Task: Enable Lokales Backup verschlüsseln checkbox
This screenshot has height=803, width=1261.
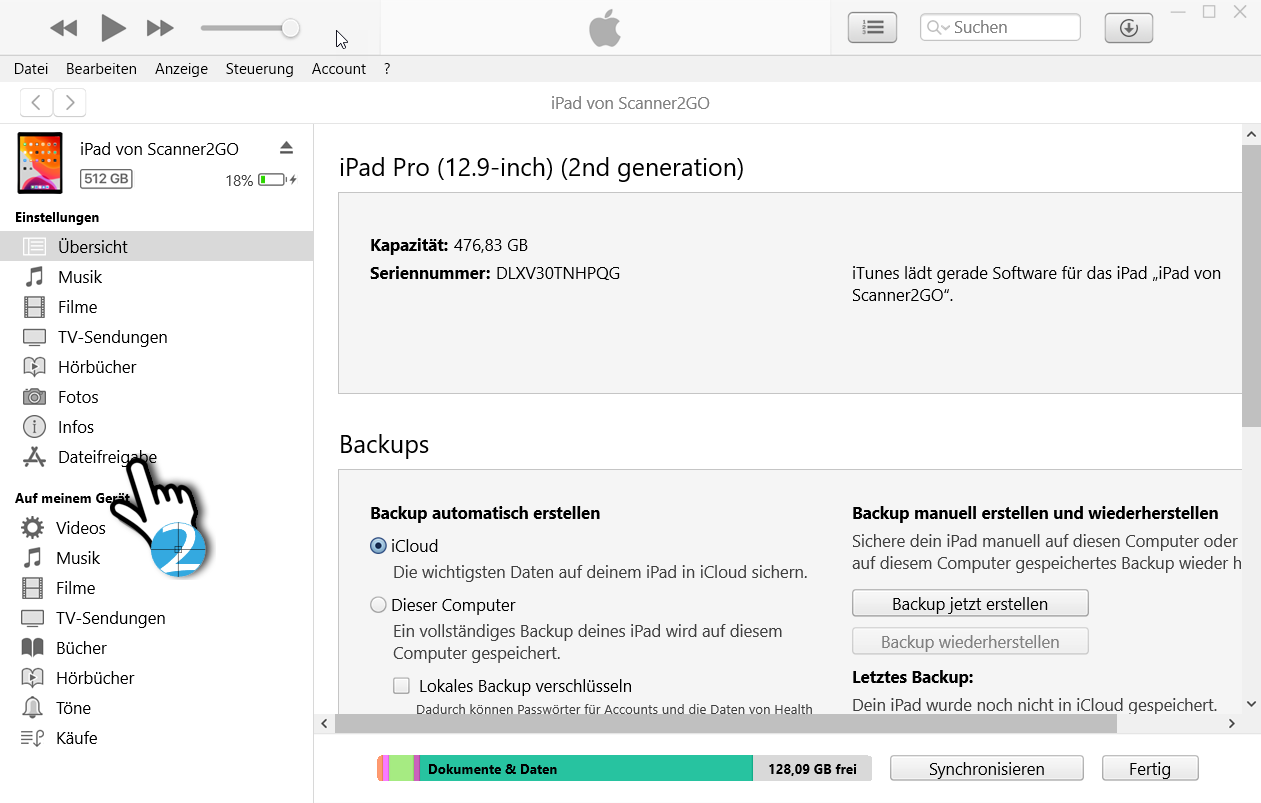Action: coord(402,686)
